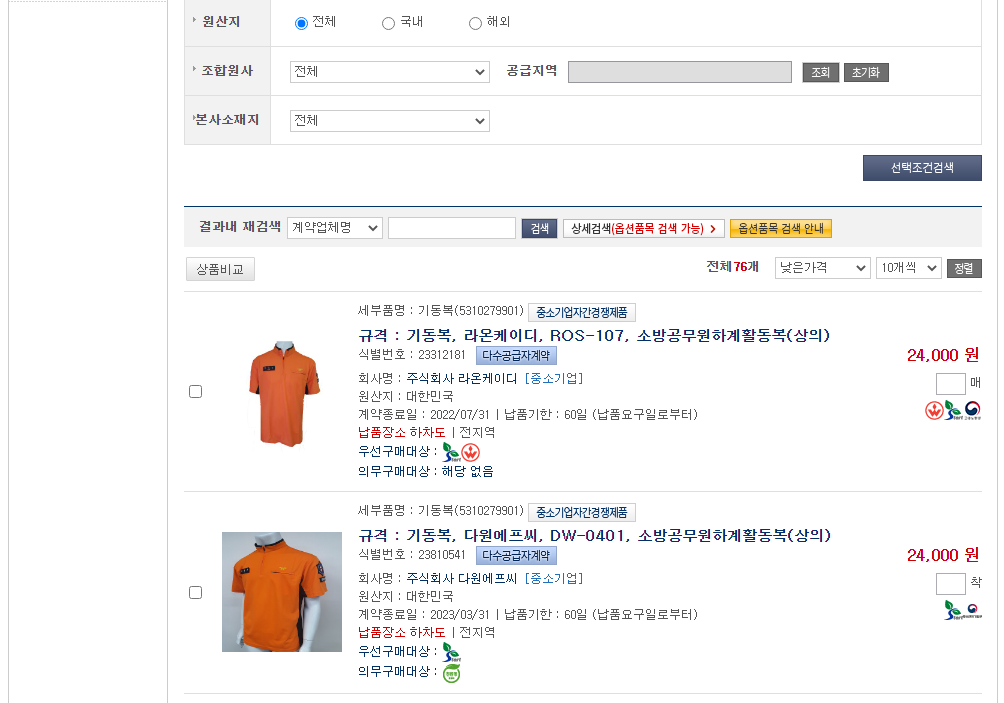Viewport: 1004px width, 703px height.
Task: Click 조회 button beside 공급지역 field
Action: (x=820, y=72)
